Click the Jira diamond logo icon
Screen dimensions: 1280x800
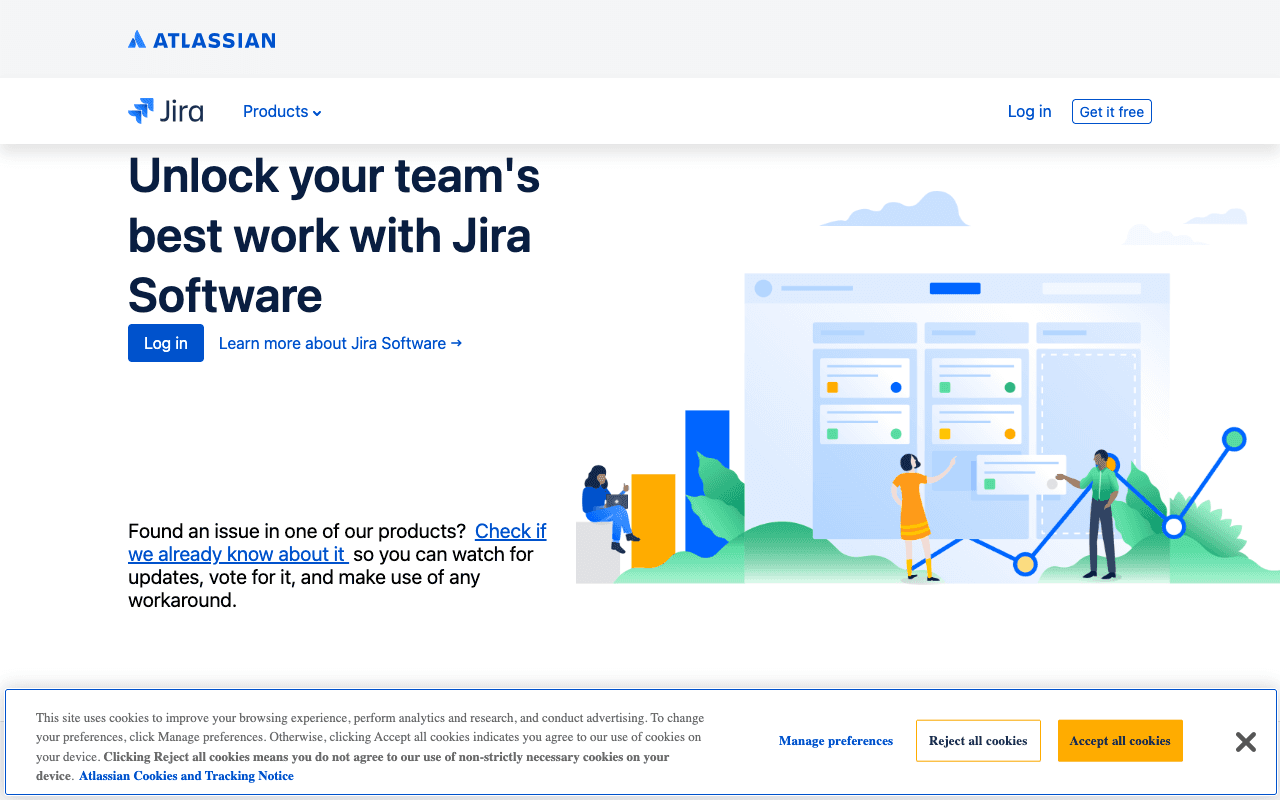tap(143, 111)
